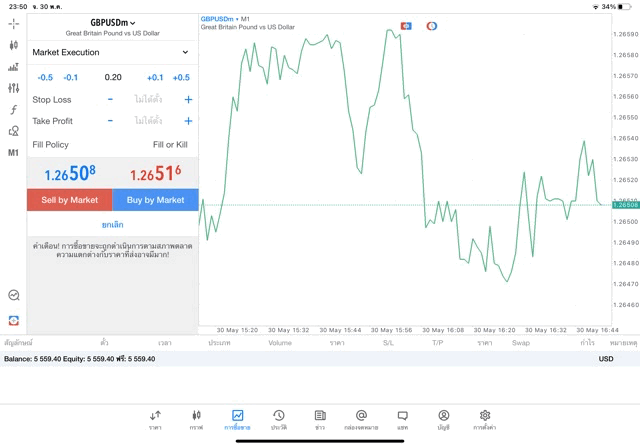Select the crosshair tool in left sidebar
This screenshot has height=447, width=640.
[x=13, y=23]
